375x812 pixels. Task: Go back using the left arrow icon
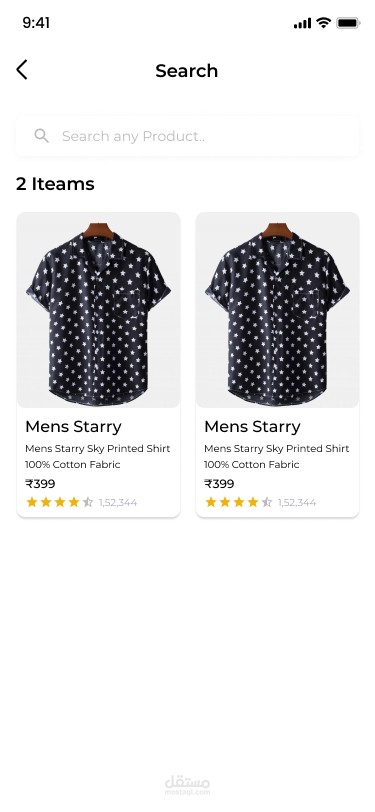(21, 70)
